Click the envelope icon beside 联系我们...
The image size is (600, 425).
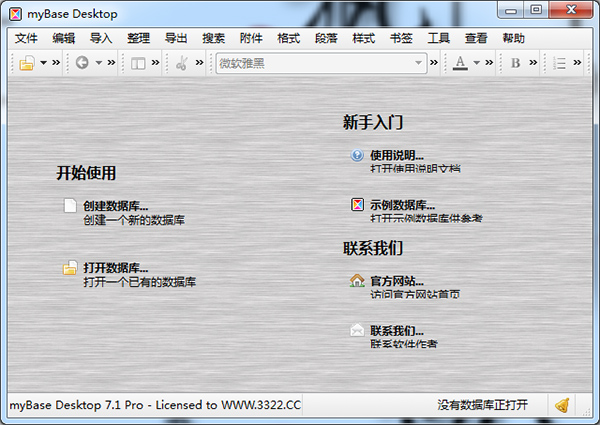357,330
